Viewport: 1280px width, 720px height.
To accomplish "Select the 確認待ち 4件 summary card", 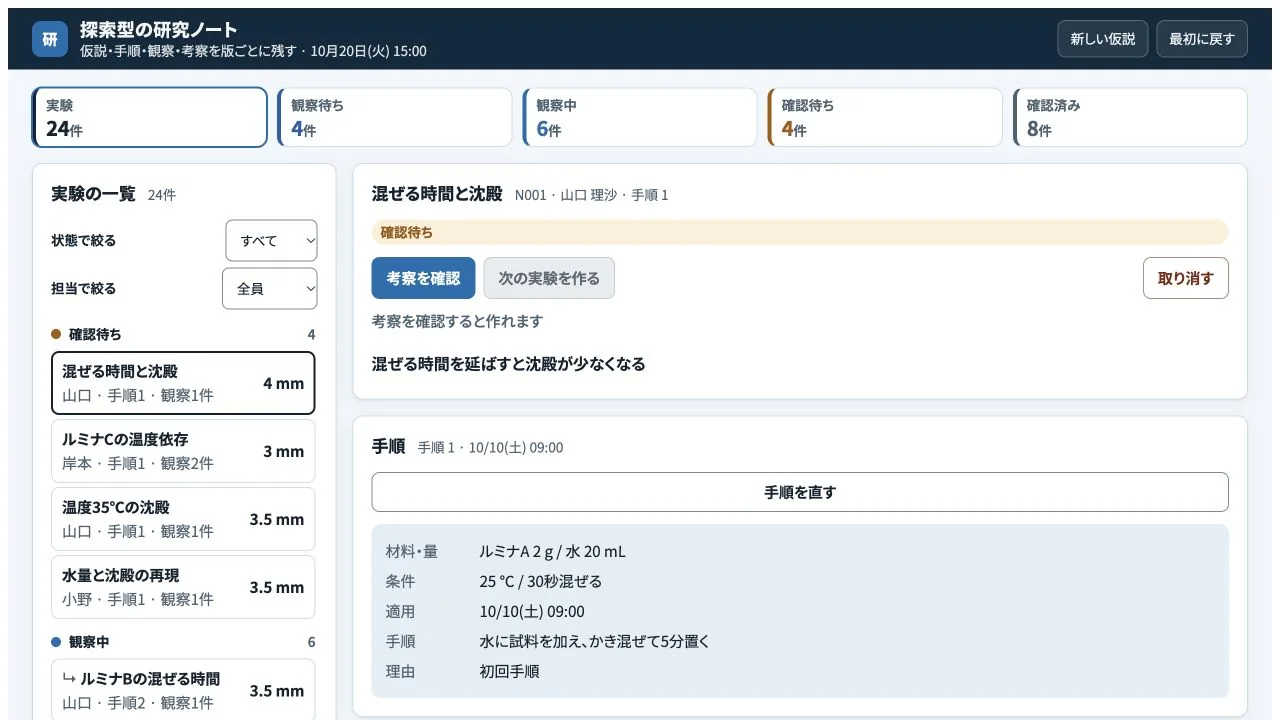I will tap(884, 117).
